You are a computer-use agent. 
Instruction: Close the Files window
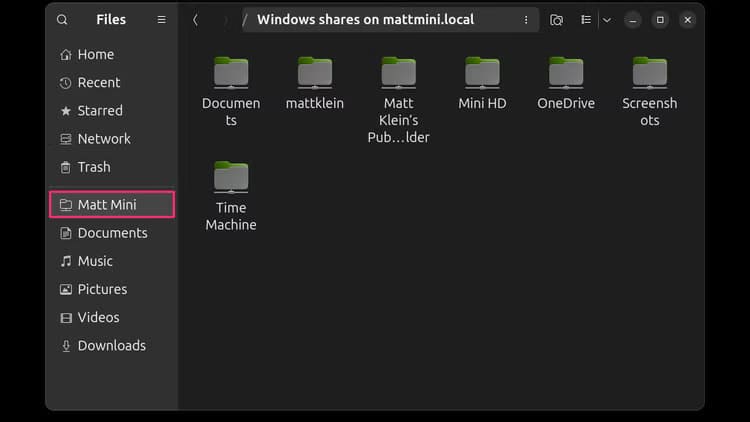(x=687, y=20)
